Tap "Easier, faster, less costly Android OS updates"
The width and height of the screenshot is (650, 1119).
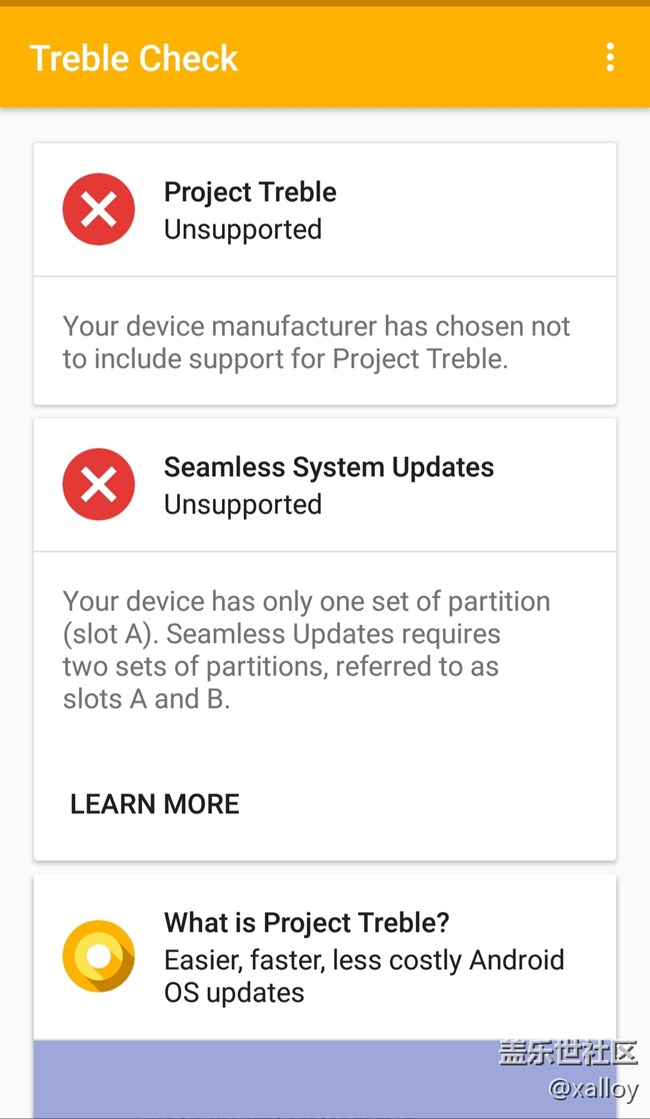364,976
